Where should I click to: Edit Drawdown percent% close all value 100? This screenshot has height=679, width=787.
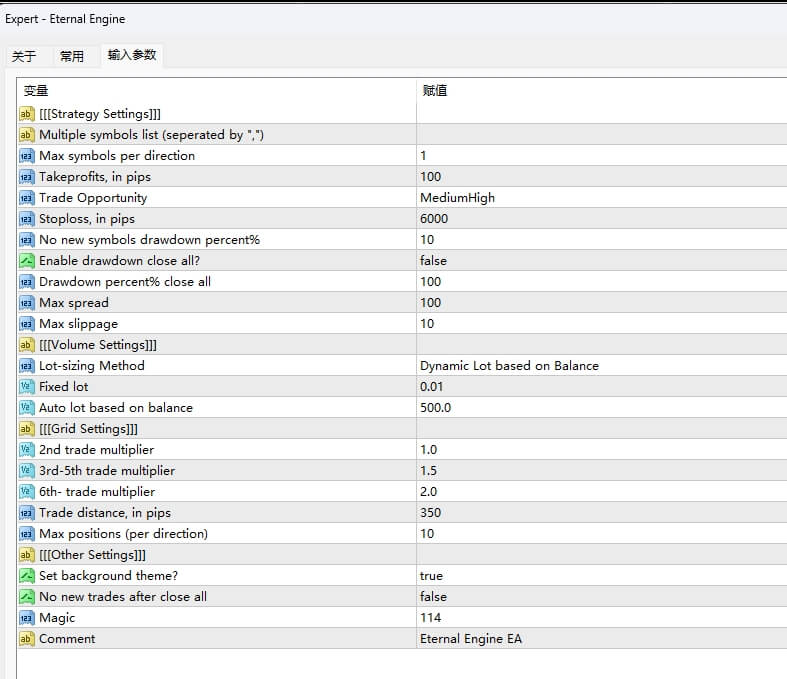[x=431, y=282]
